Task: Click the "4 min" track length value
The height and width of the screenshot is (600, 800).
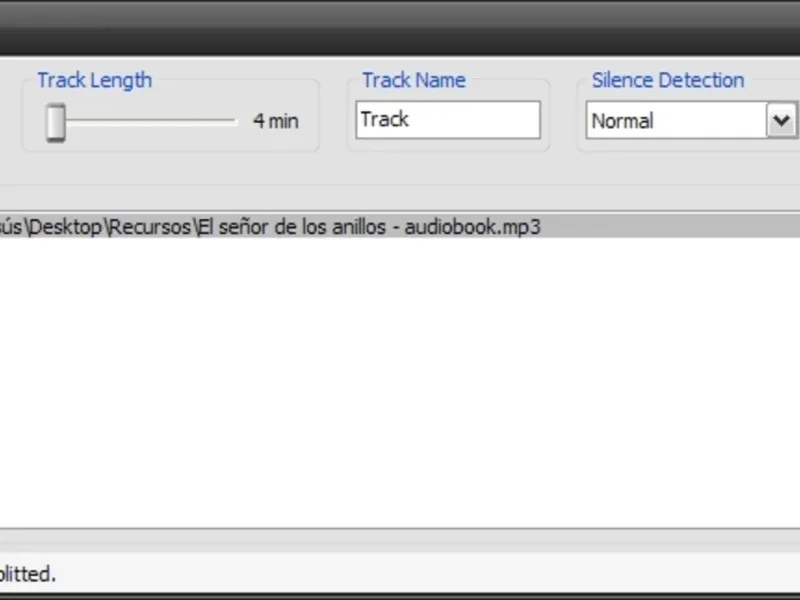Action: [x=276, y=121]
